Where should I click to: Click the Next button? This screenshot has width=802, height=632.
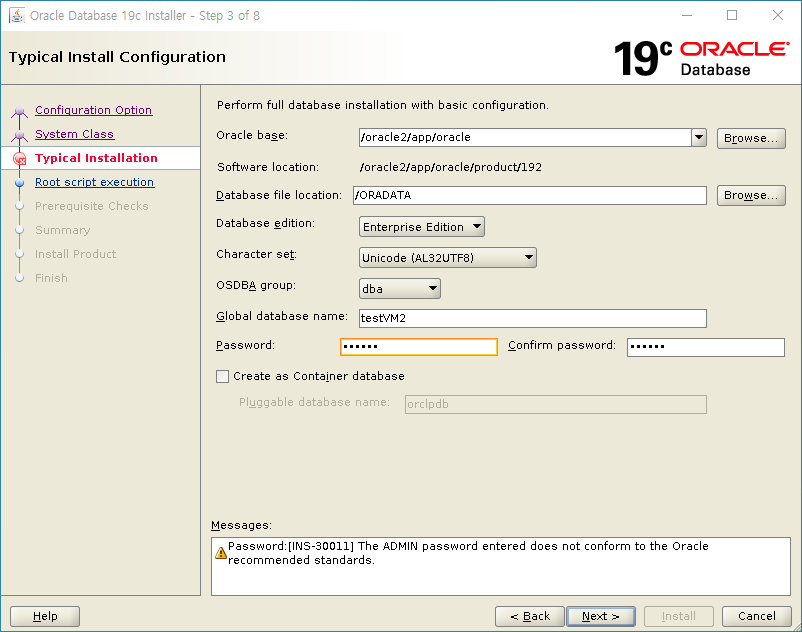[x=601, y=616]
